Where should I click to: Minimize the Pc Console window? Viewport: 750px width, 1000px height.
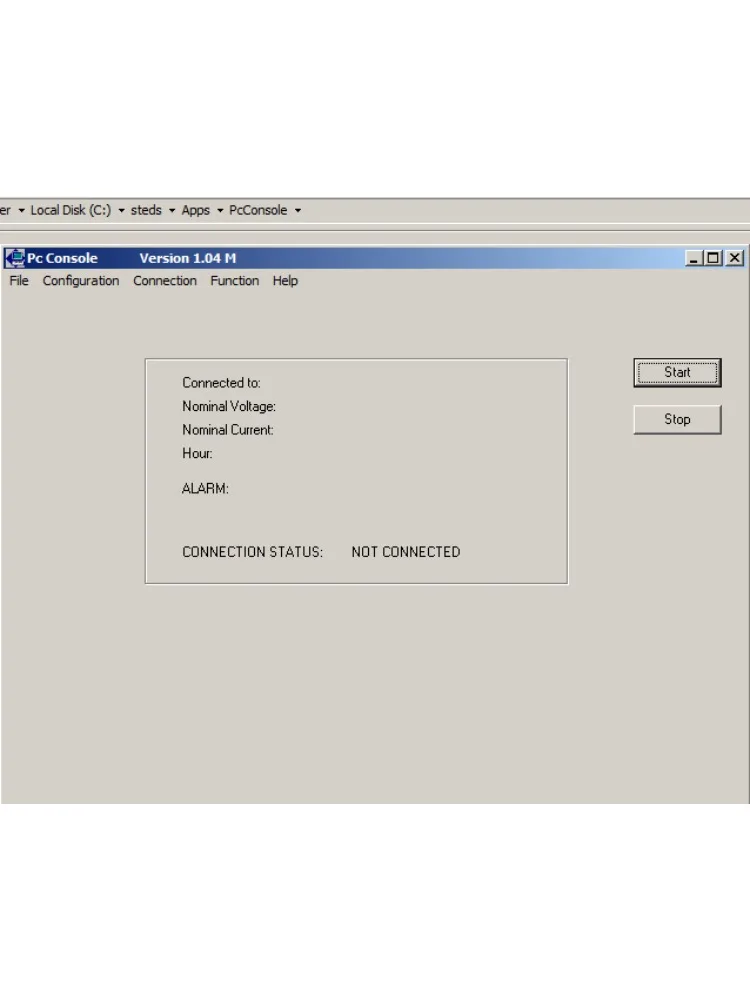694,258
